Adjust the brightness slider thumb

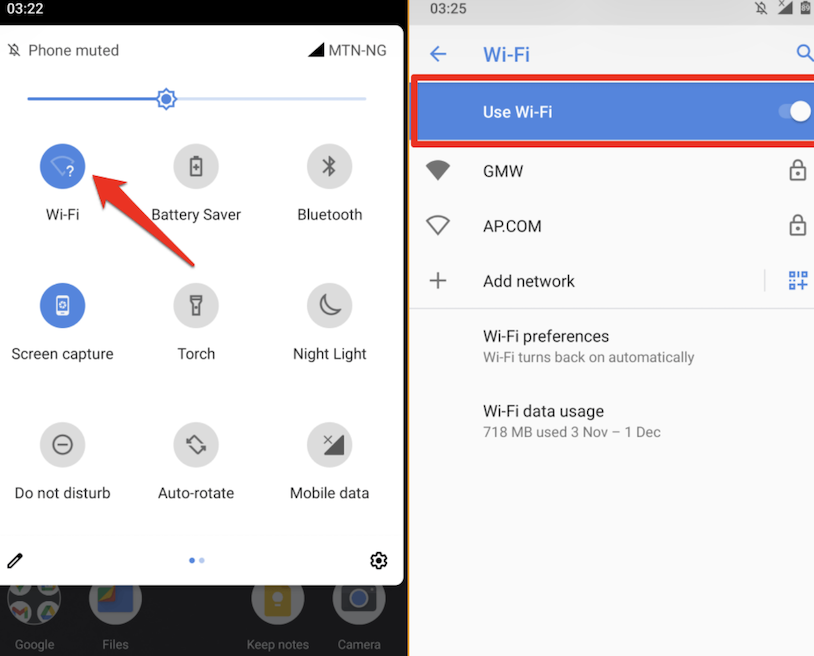point(166,99)
